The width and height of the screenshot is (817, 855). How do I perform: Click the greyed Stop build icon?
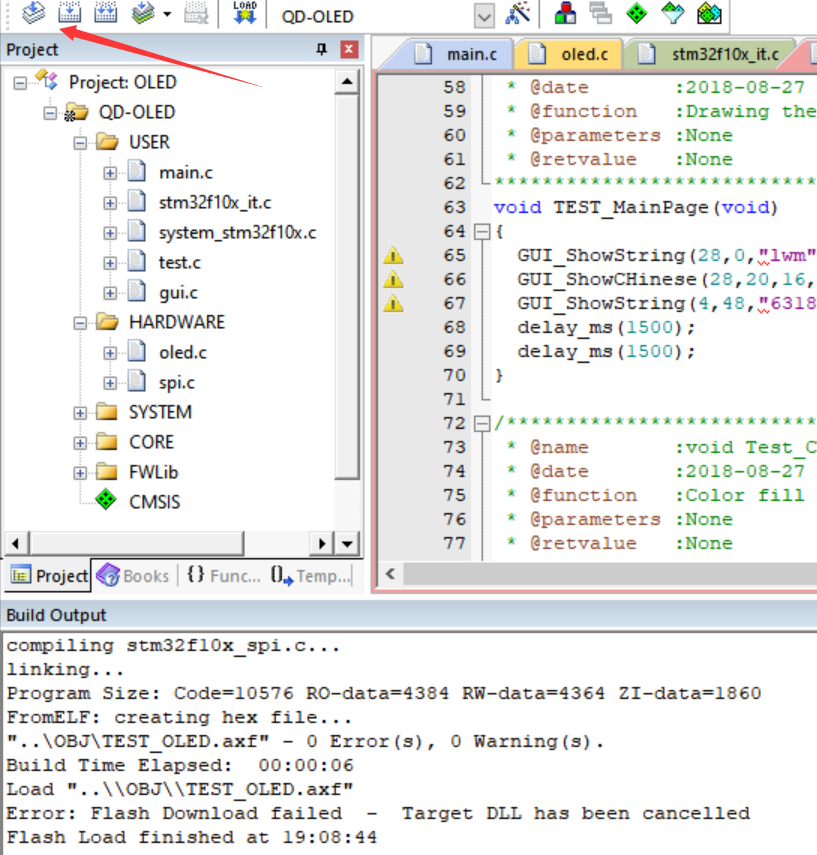196,13
